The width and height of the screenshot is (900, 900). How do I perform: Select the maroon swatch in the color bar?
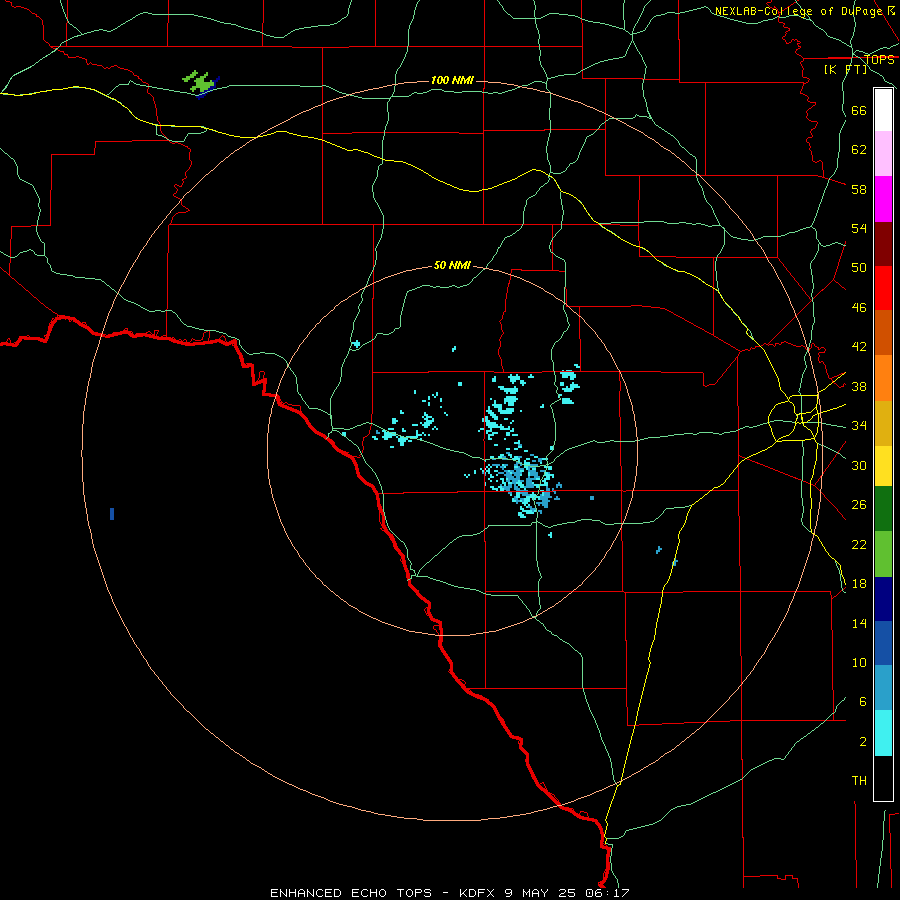pyautogui.click(x=883, y=243)
